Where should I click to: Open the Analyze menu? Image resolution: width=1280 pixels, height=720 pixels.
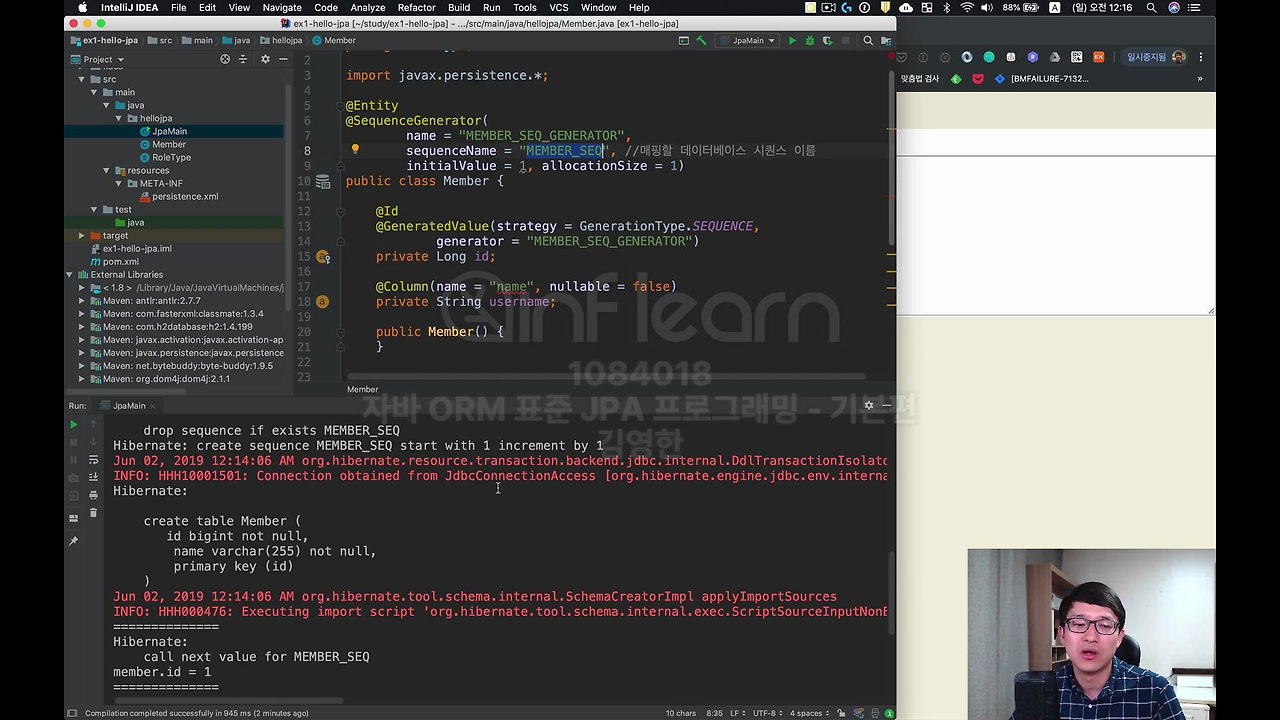coord(368,7)
